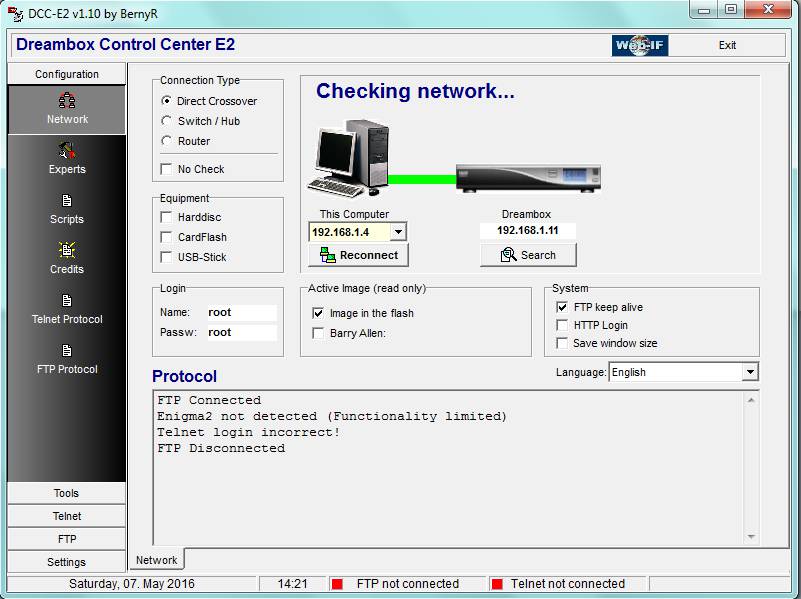Click 'FTP not connected' status text
This screenshot has width=801, height=599.
(x=408, y=584)
